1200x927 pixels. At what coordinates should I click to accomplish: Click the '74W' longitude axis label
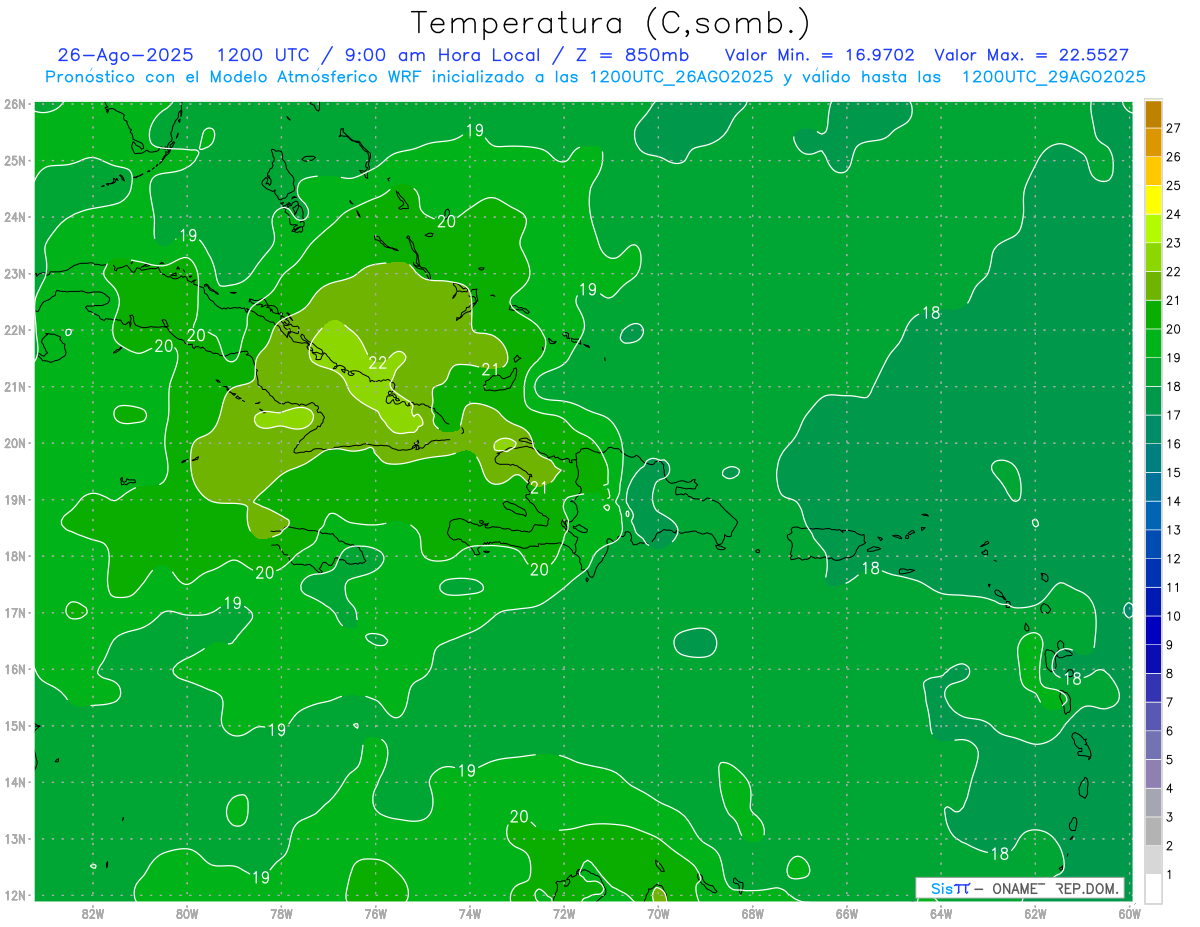[469, 912]
